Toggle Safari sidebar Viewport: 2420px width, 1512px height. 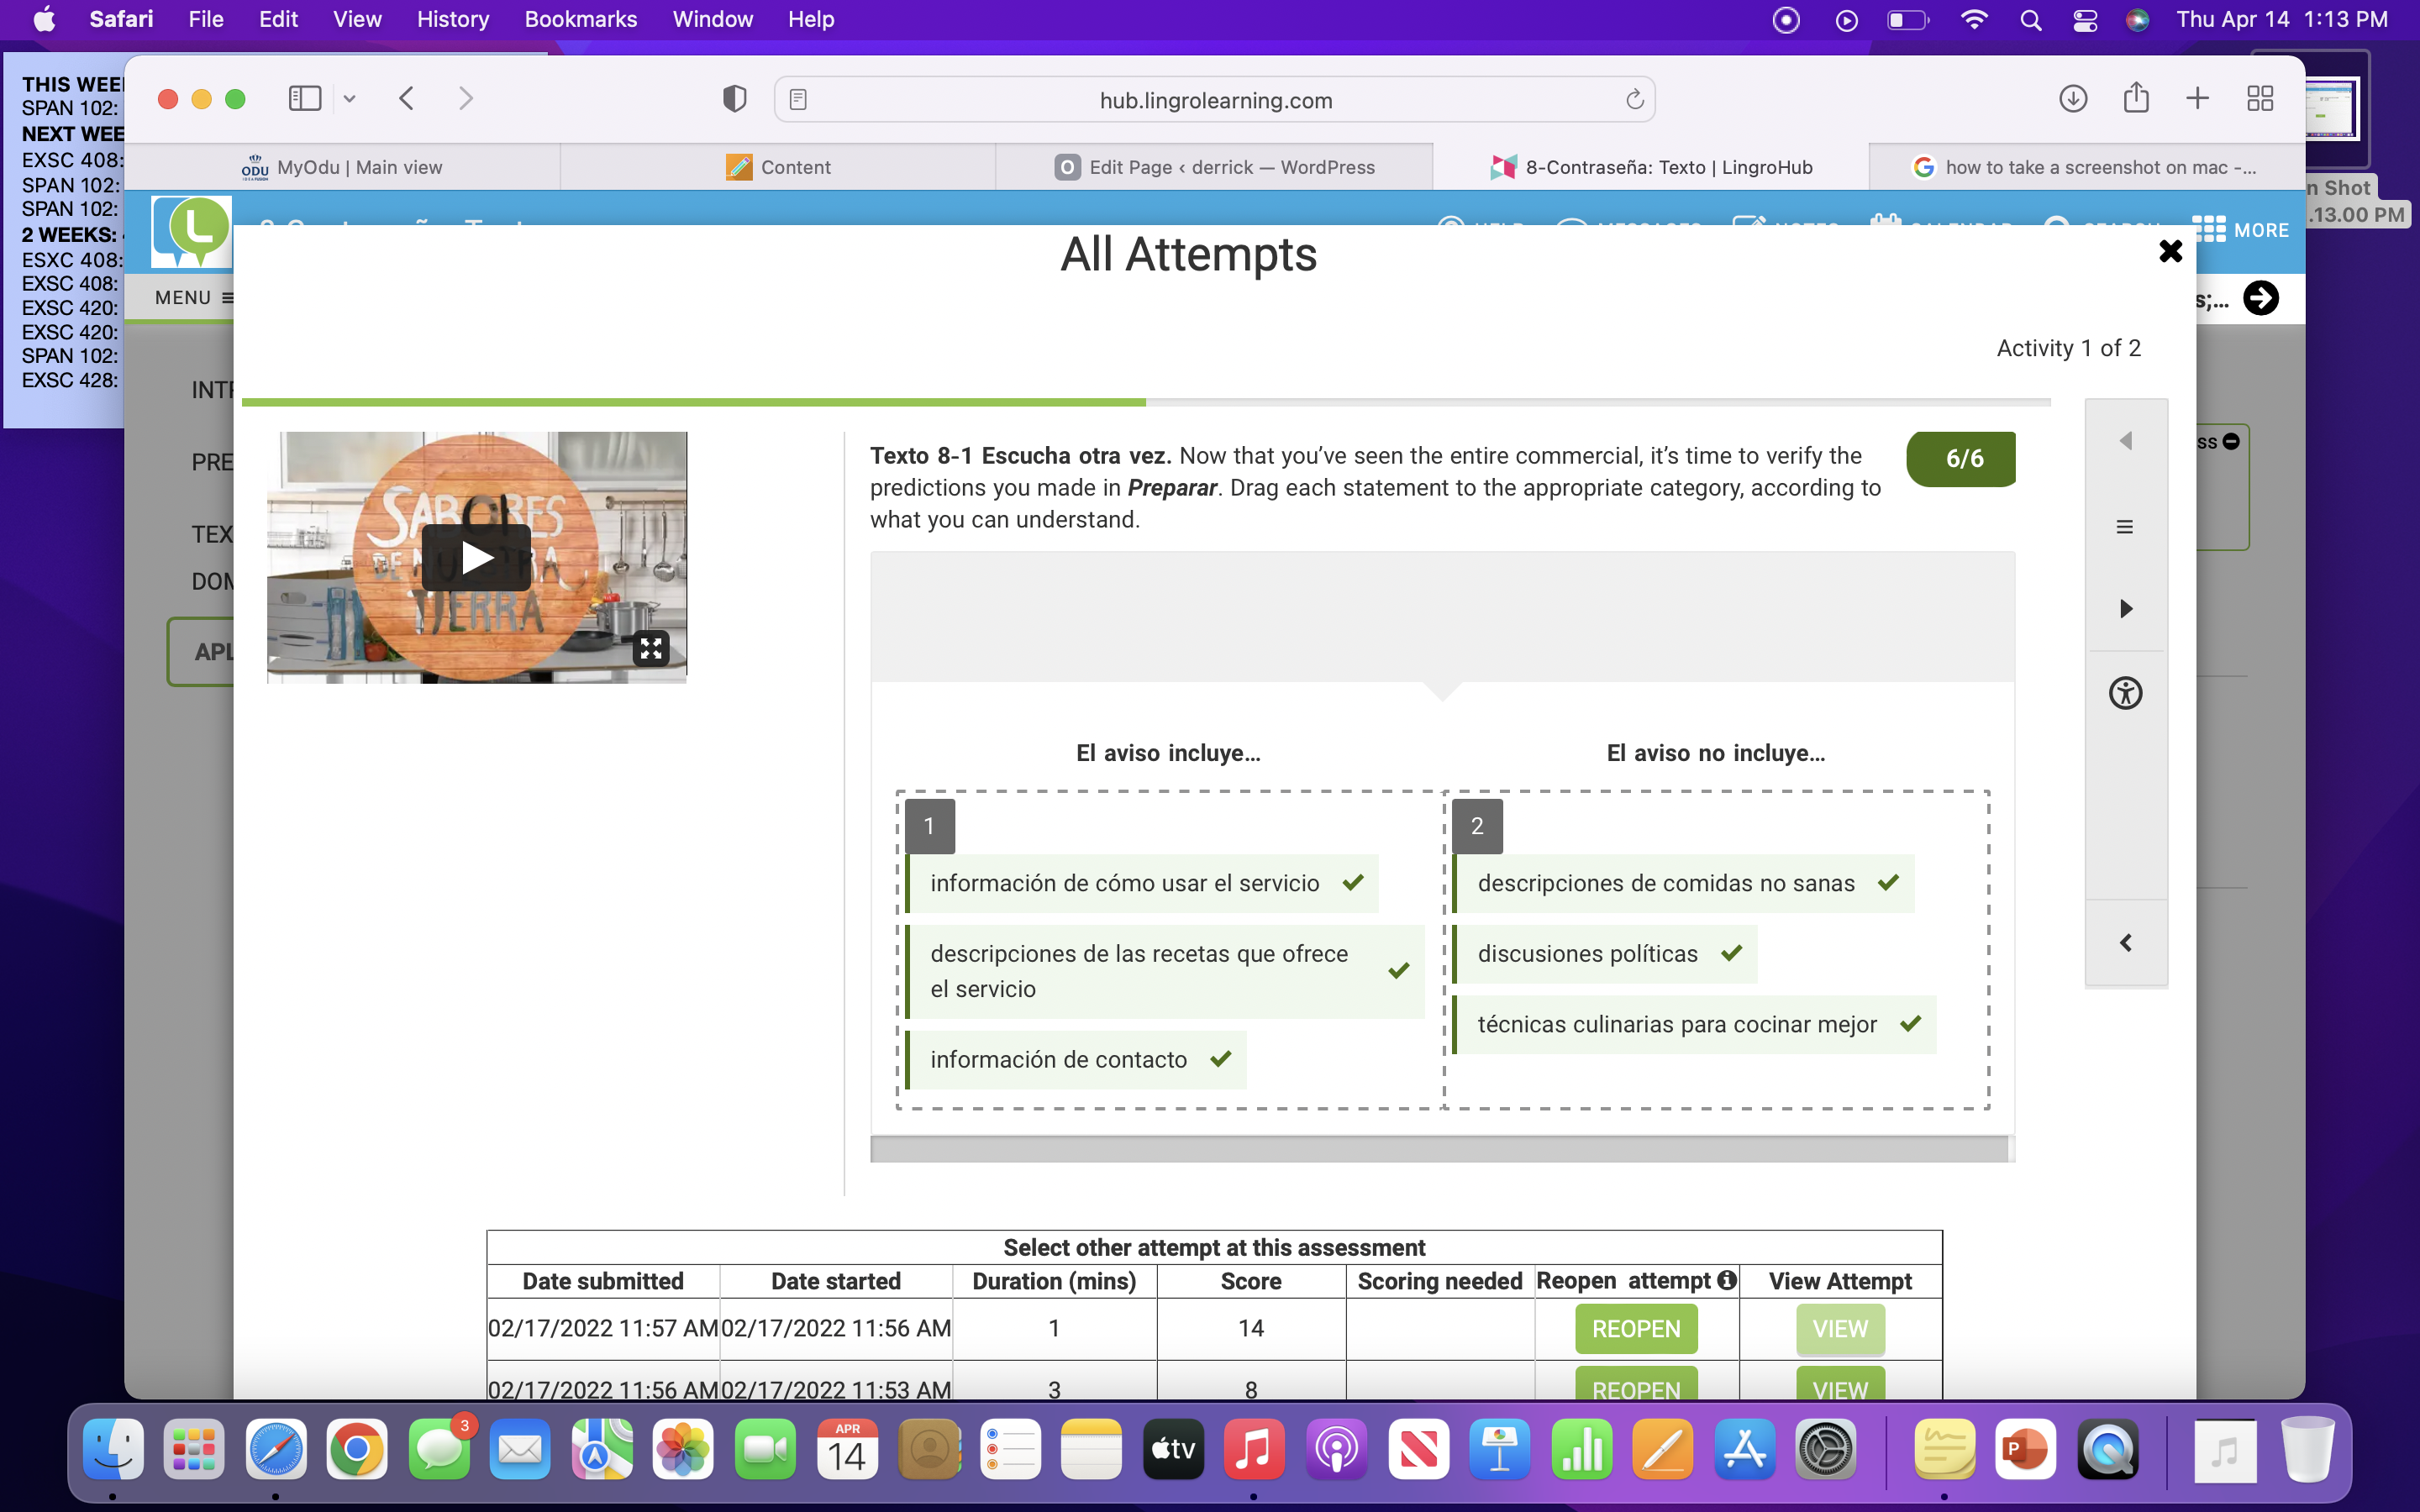click(304, 98)
